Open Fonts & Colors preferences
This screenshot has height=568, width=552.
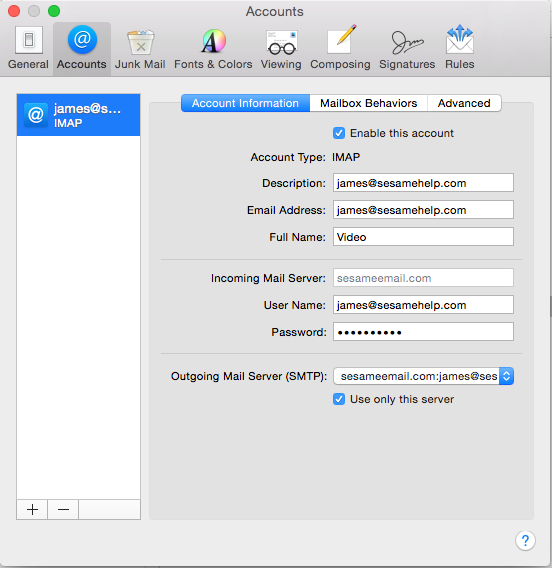213,48
